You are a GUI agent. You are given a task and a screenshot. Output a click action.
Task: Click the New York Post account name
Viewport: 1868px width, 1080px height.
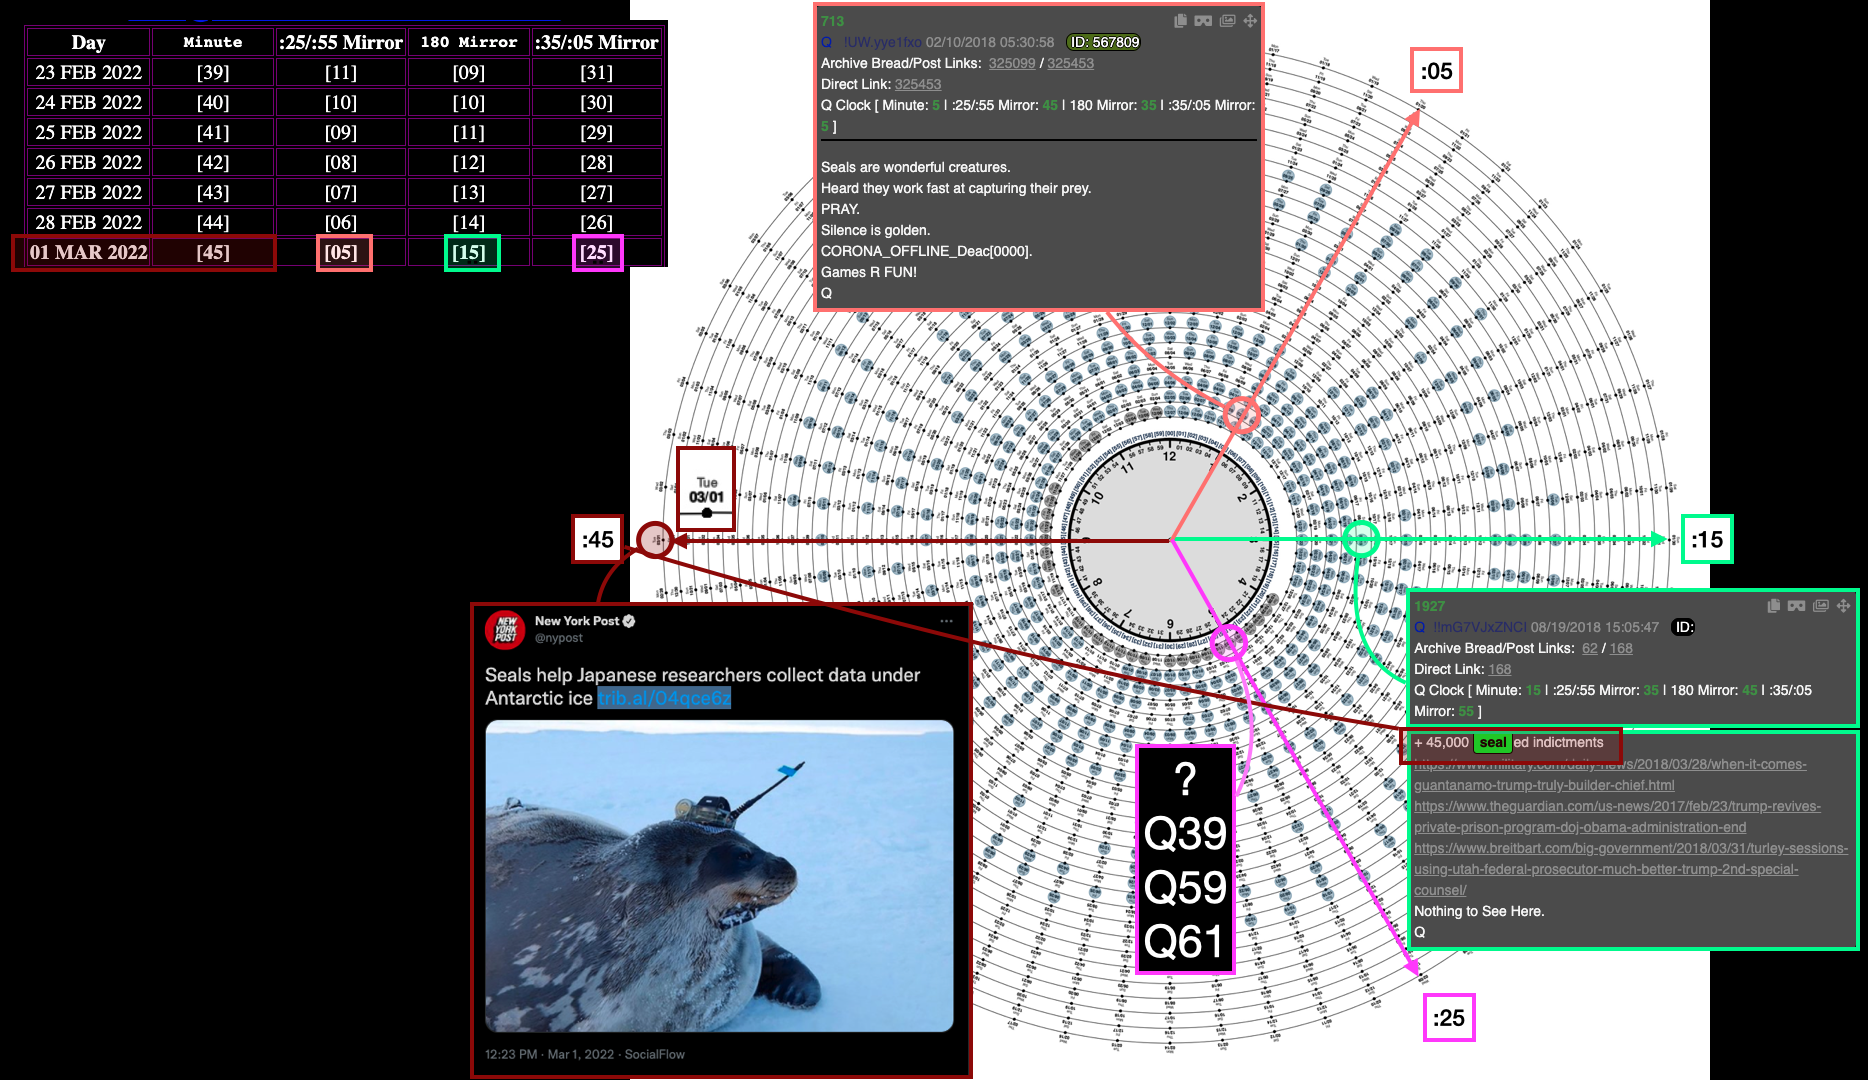tap(577, 621)
